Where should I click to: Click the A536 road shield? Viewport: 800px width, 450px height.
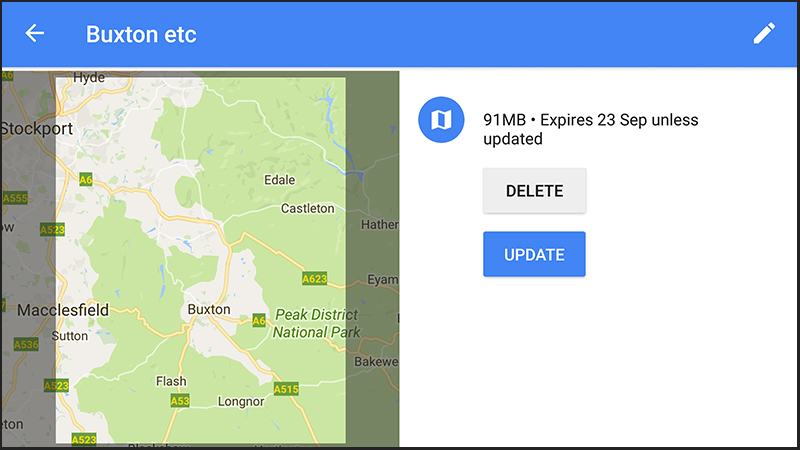(26, 344)
